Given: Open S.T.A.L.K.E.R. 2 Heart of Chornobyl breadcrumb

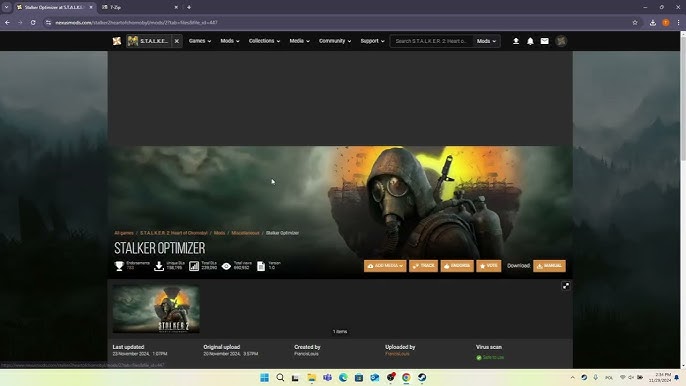Looking at the screenshot, I should 174,233.
